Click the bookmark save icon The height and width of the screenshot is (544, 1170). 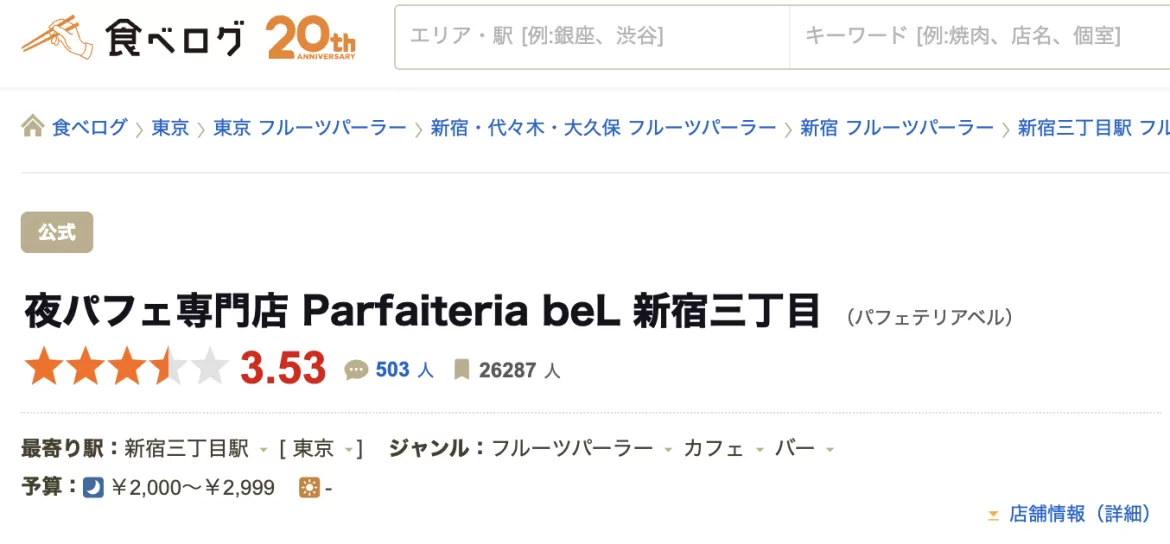(461, 370)
